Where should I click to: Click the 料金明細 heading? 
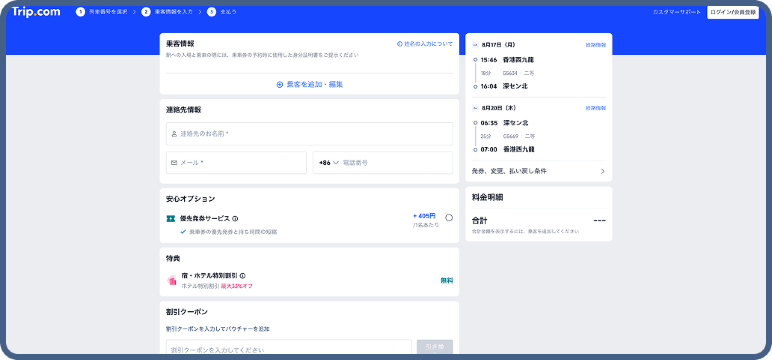487,197
